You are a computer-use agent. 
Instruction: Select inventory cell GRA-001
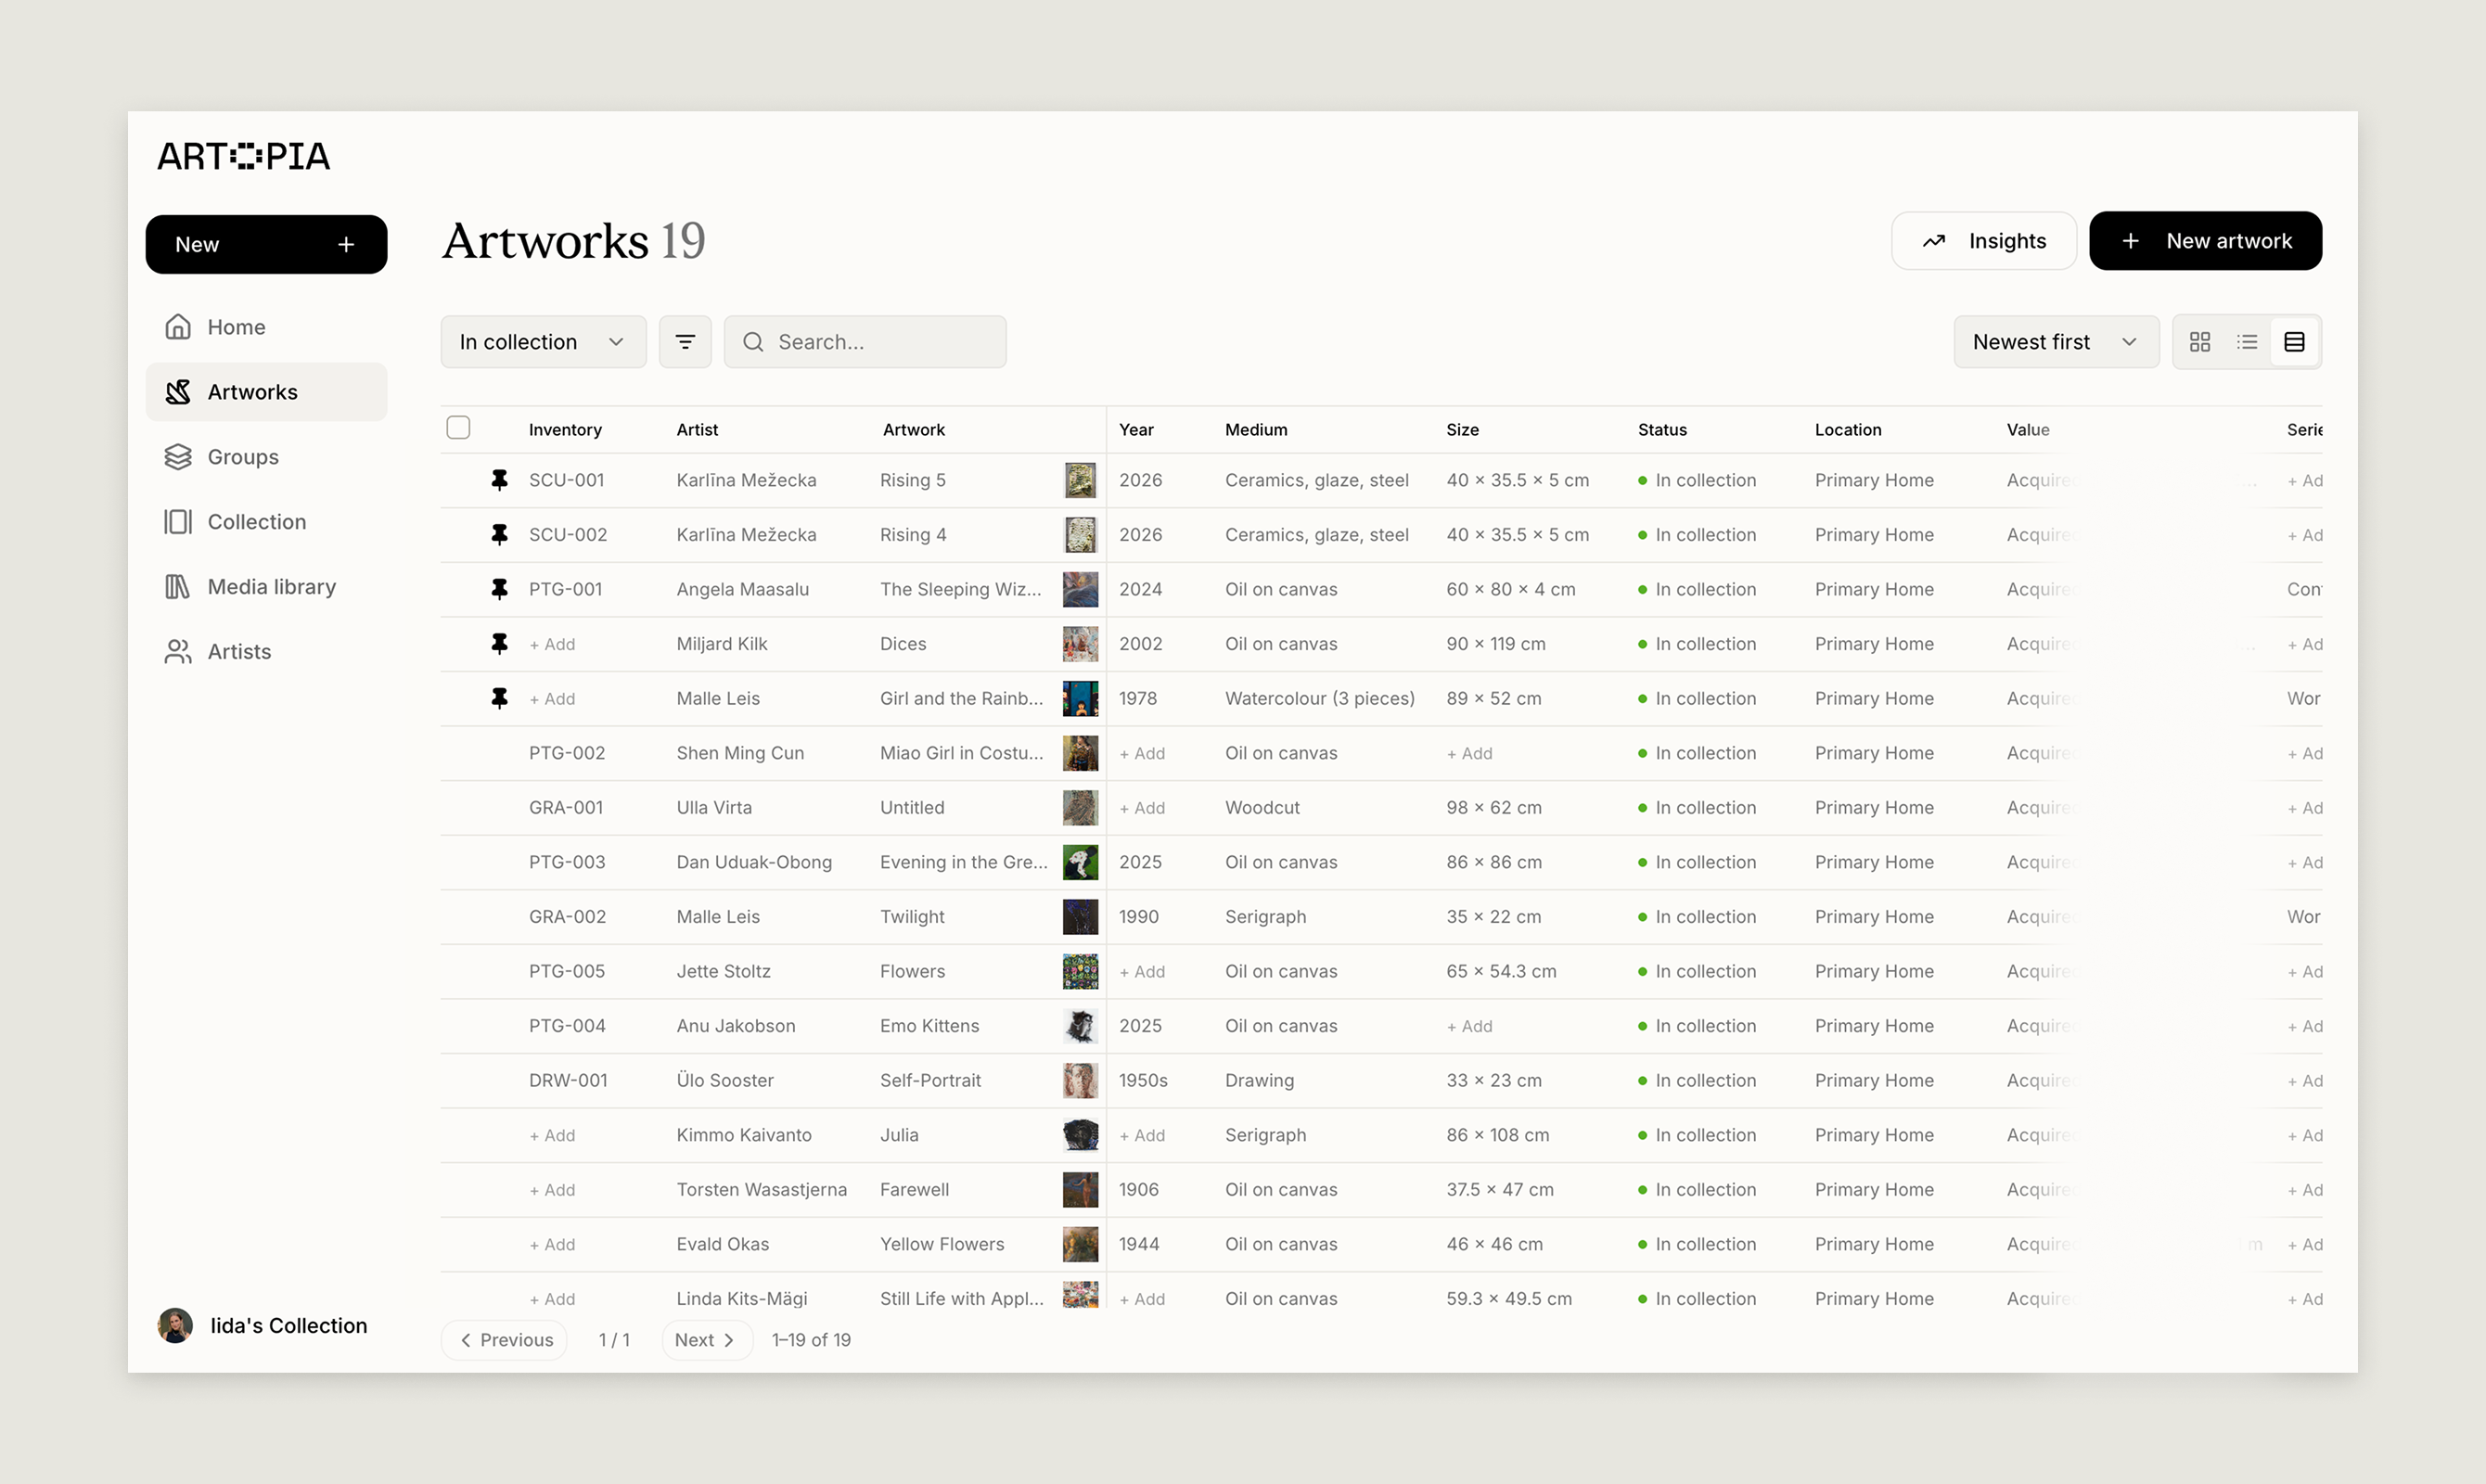[x=566, y=808]
